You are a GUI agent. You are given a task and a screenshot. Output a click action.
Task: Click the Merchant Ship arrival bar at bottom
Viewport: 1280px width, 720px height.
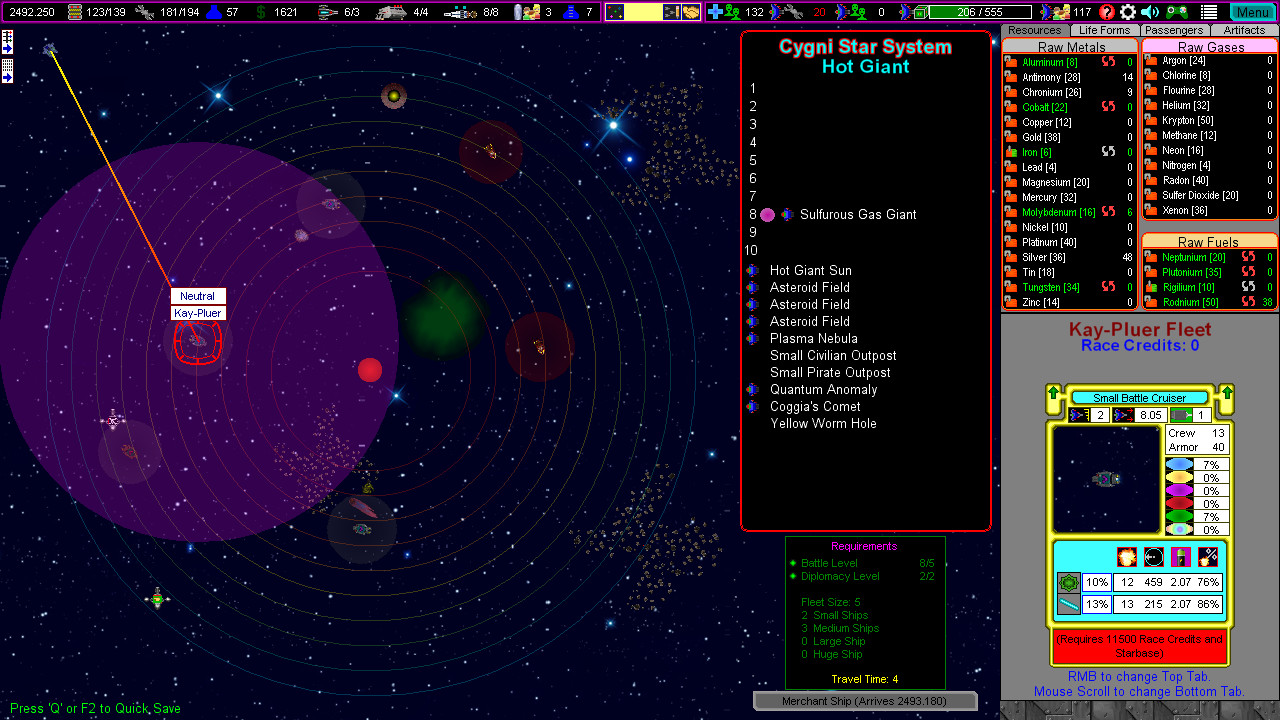point(864,700)
